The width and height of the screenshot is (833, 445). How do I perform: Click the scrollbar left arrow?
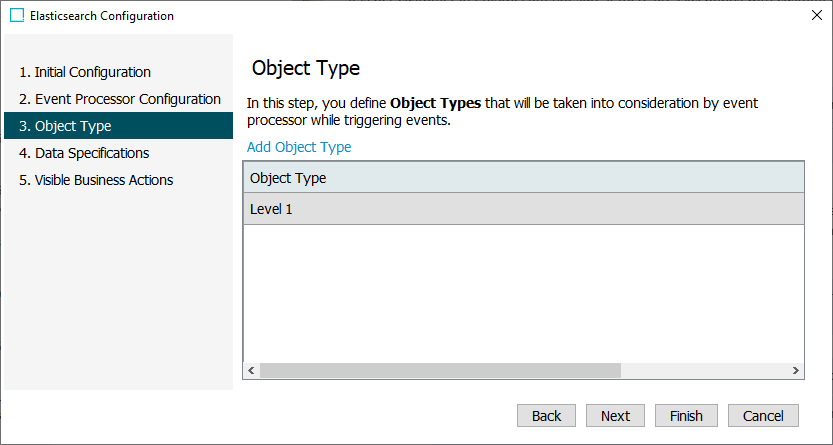click(251, 370)
